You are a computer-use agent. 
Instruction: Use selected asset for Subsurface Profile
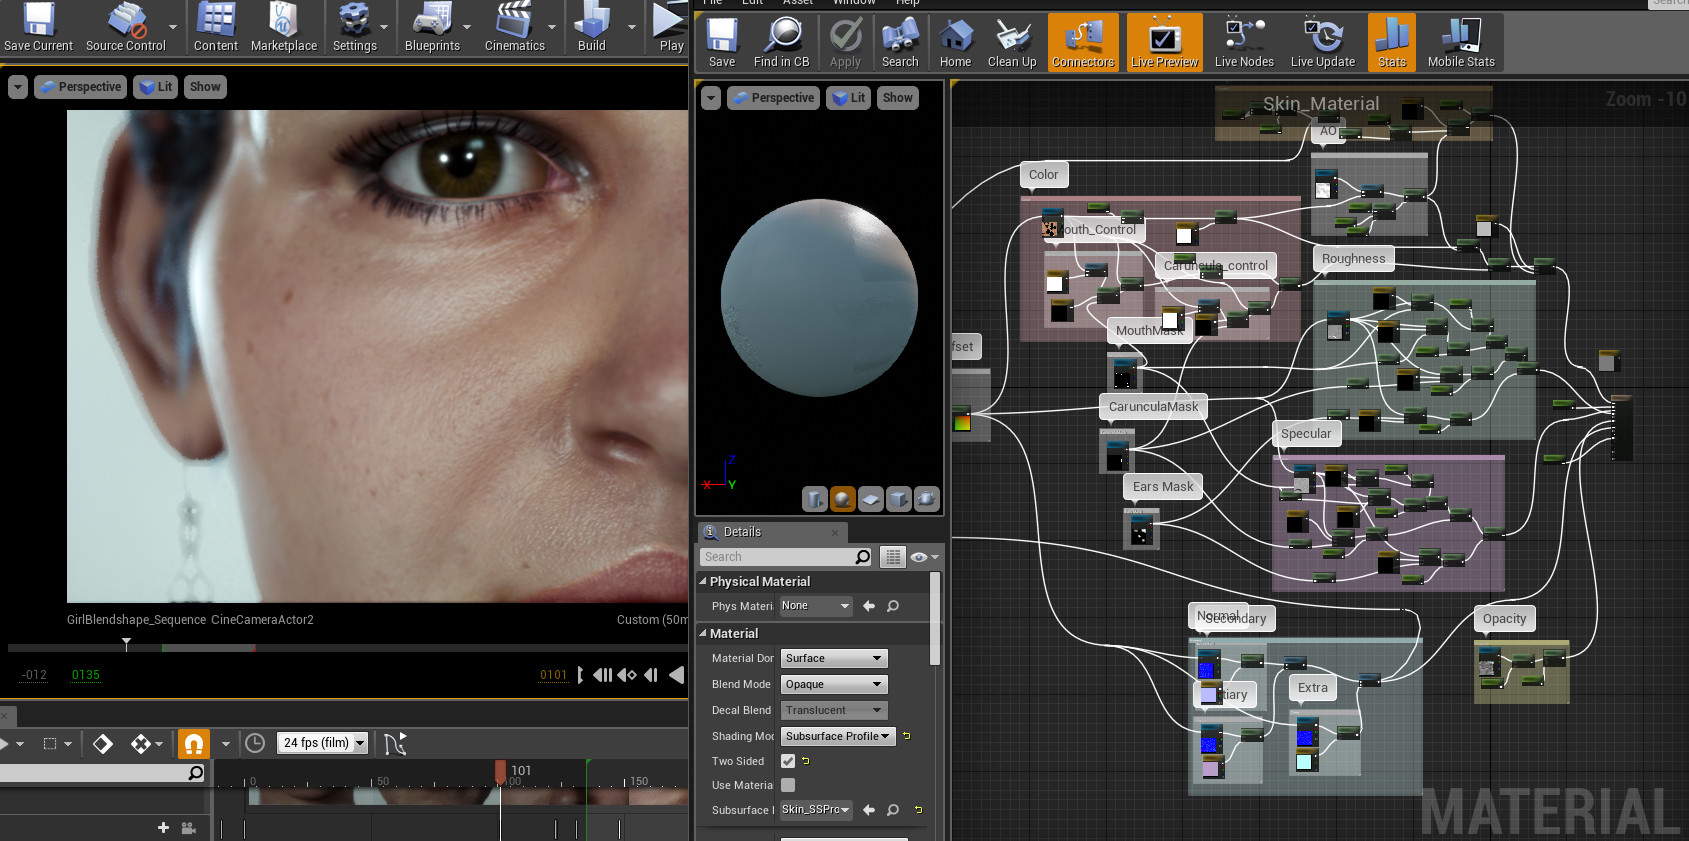869,810
